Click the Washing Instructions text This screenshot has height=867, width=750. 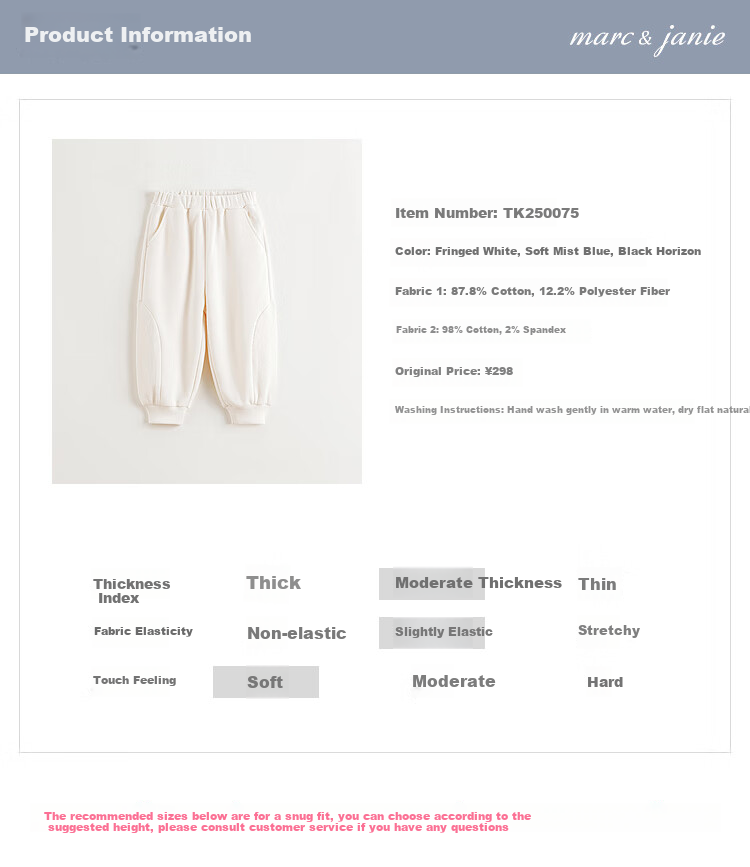(572, 410)
